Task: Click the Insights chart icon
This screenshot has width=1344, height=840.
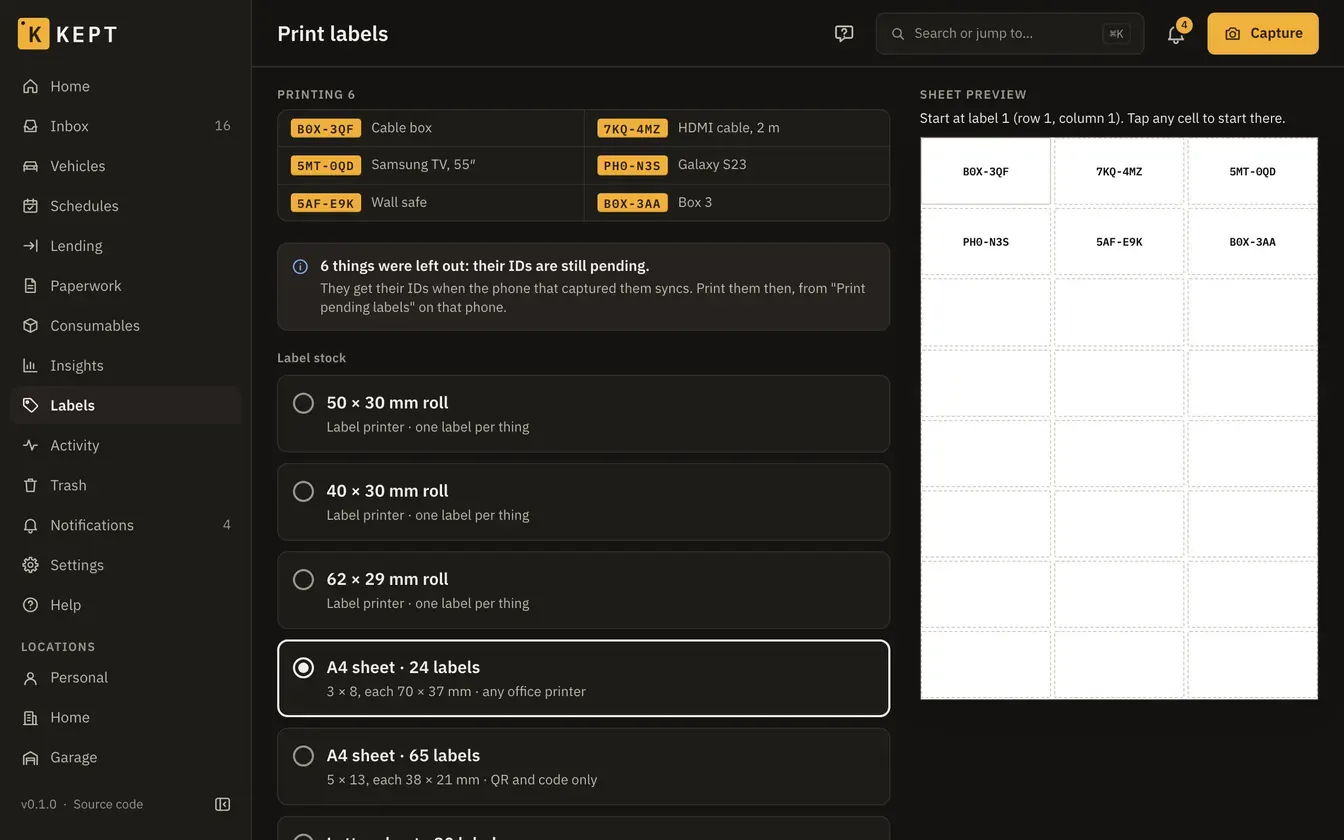Action: [x=31, y=366]
